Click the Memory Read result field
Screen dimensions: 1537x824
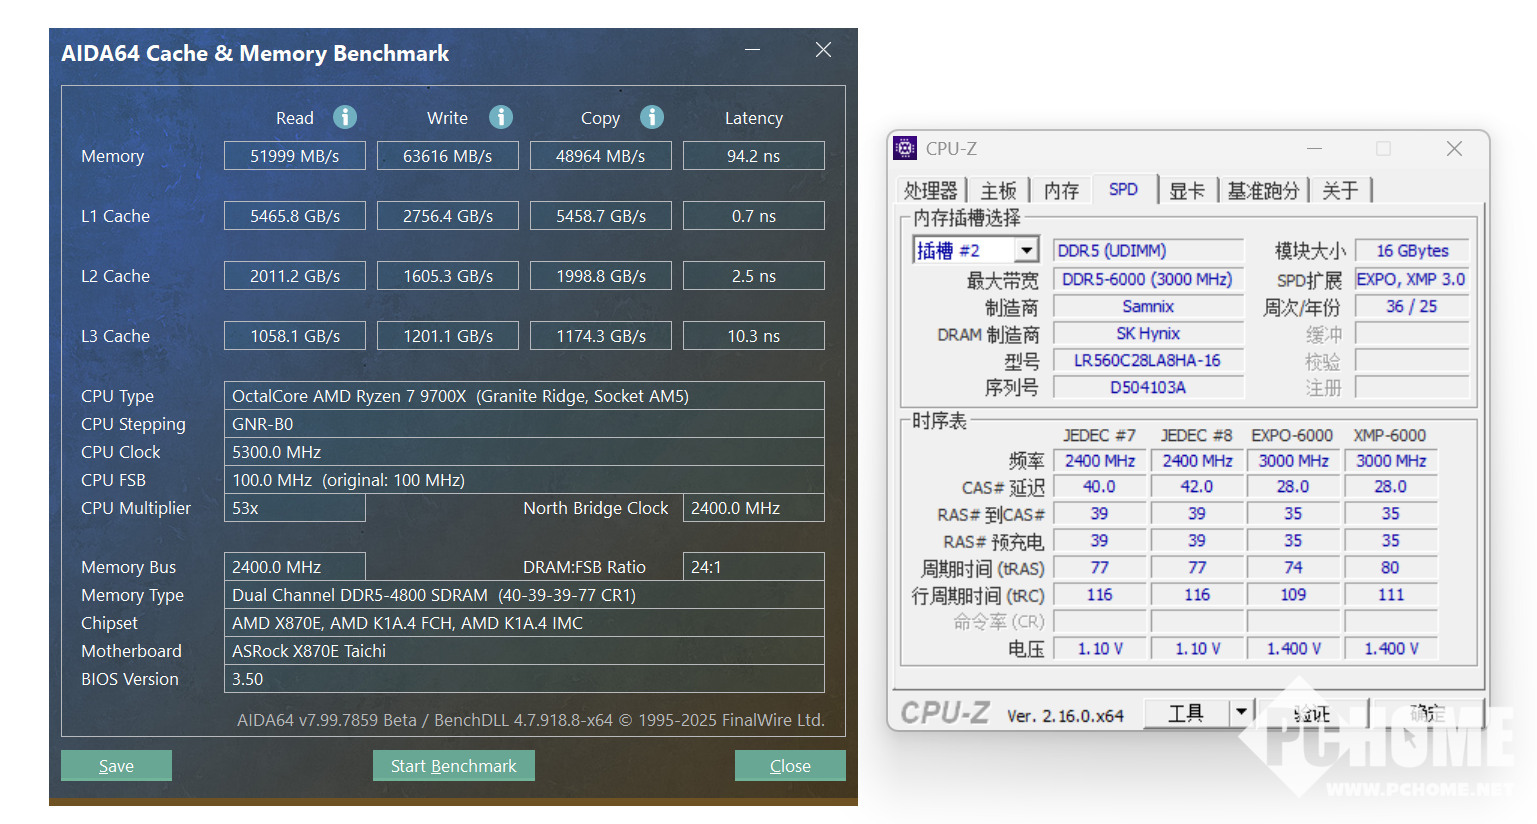point(295,156)
